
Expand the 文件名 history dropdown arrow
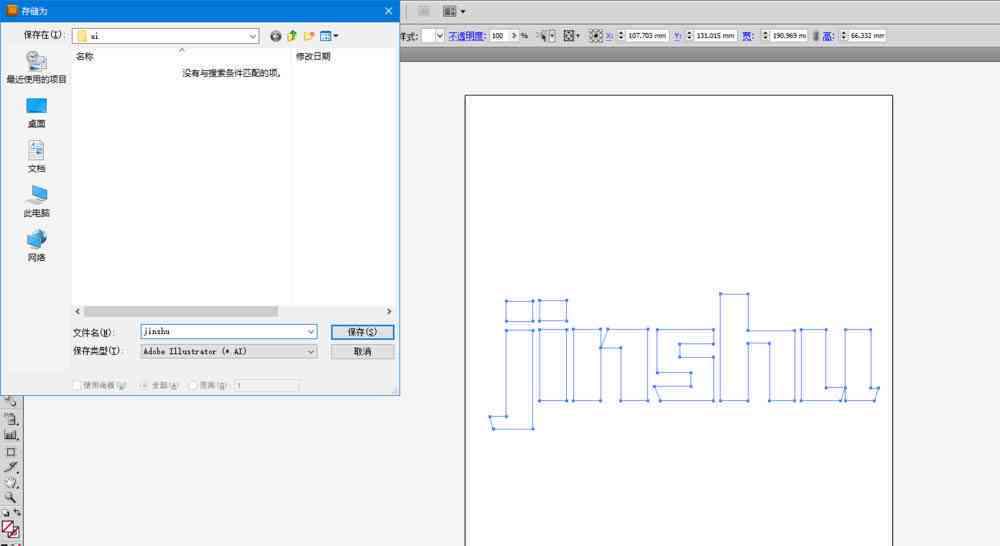click(x=311, y=332)
